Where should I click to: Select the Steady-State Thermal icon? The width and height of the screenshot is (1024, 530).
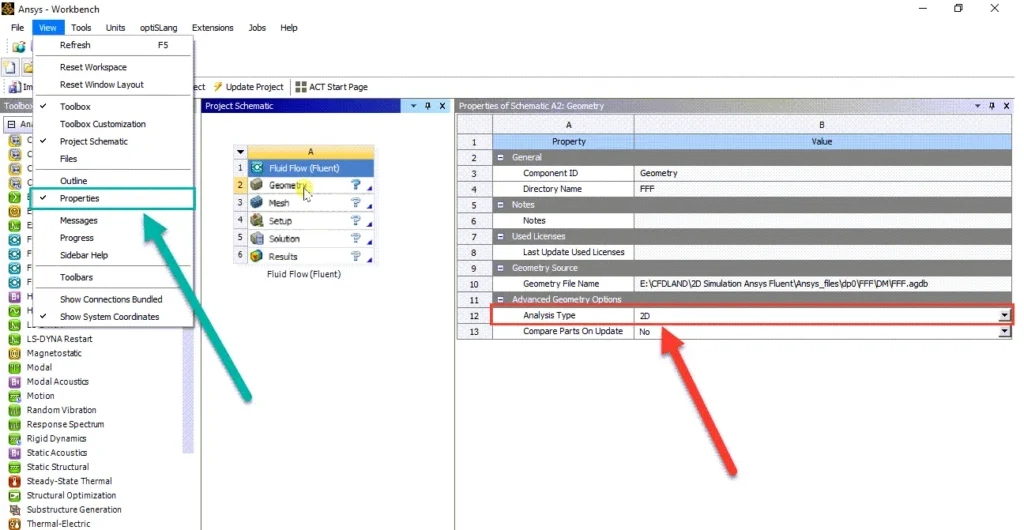point(14,482)
